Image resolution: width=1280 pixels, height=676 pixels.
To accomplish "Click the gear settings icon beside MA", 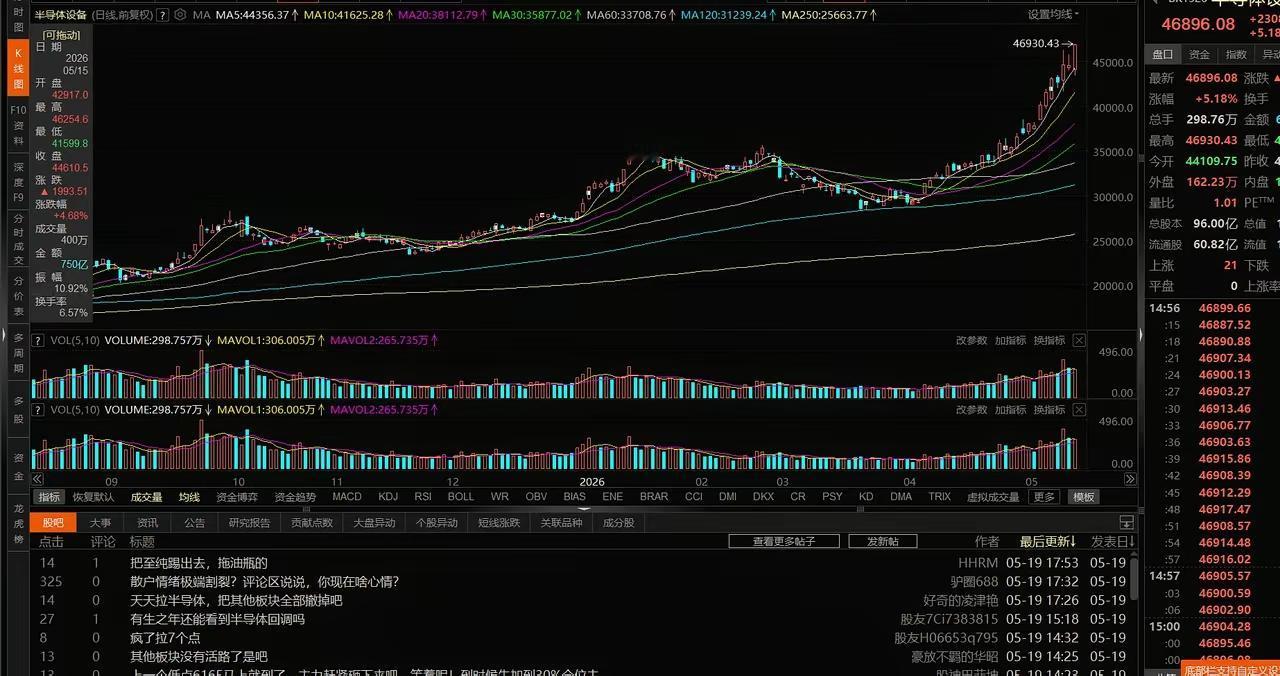I will 179,15.
